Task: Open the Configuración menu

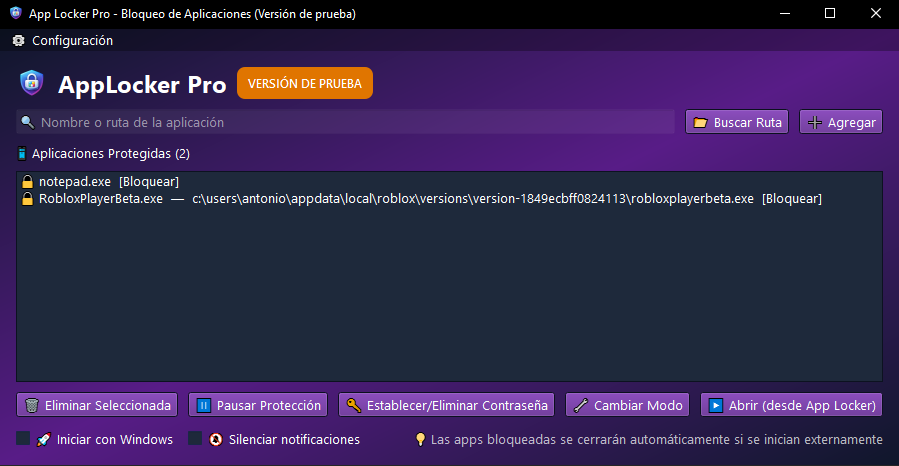Action: point(63,41)
